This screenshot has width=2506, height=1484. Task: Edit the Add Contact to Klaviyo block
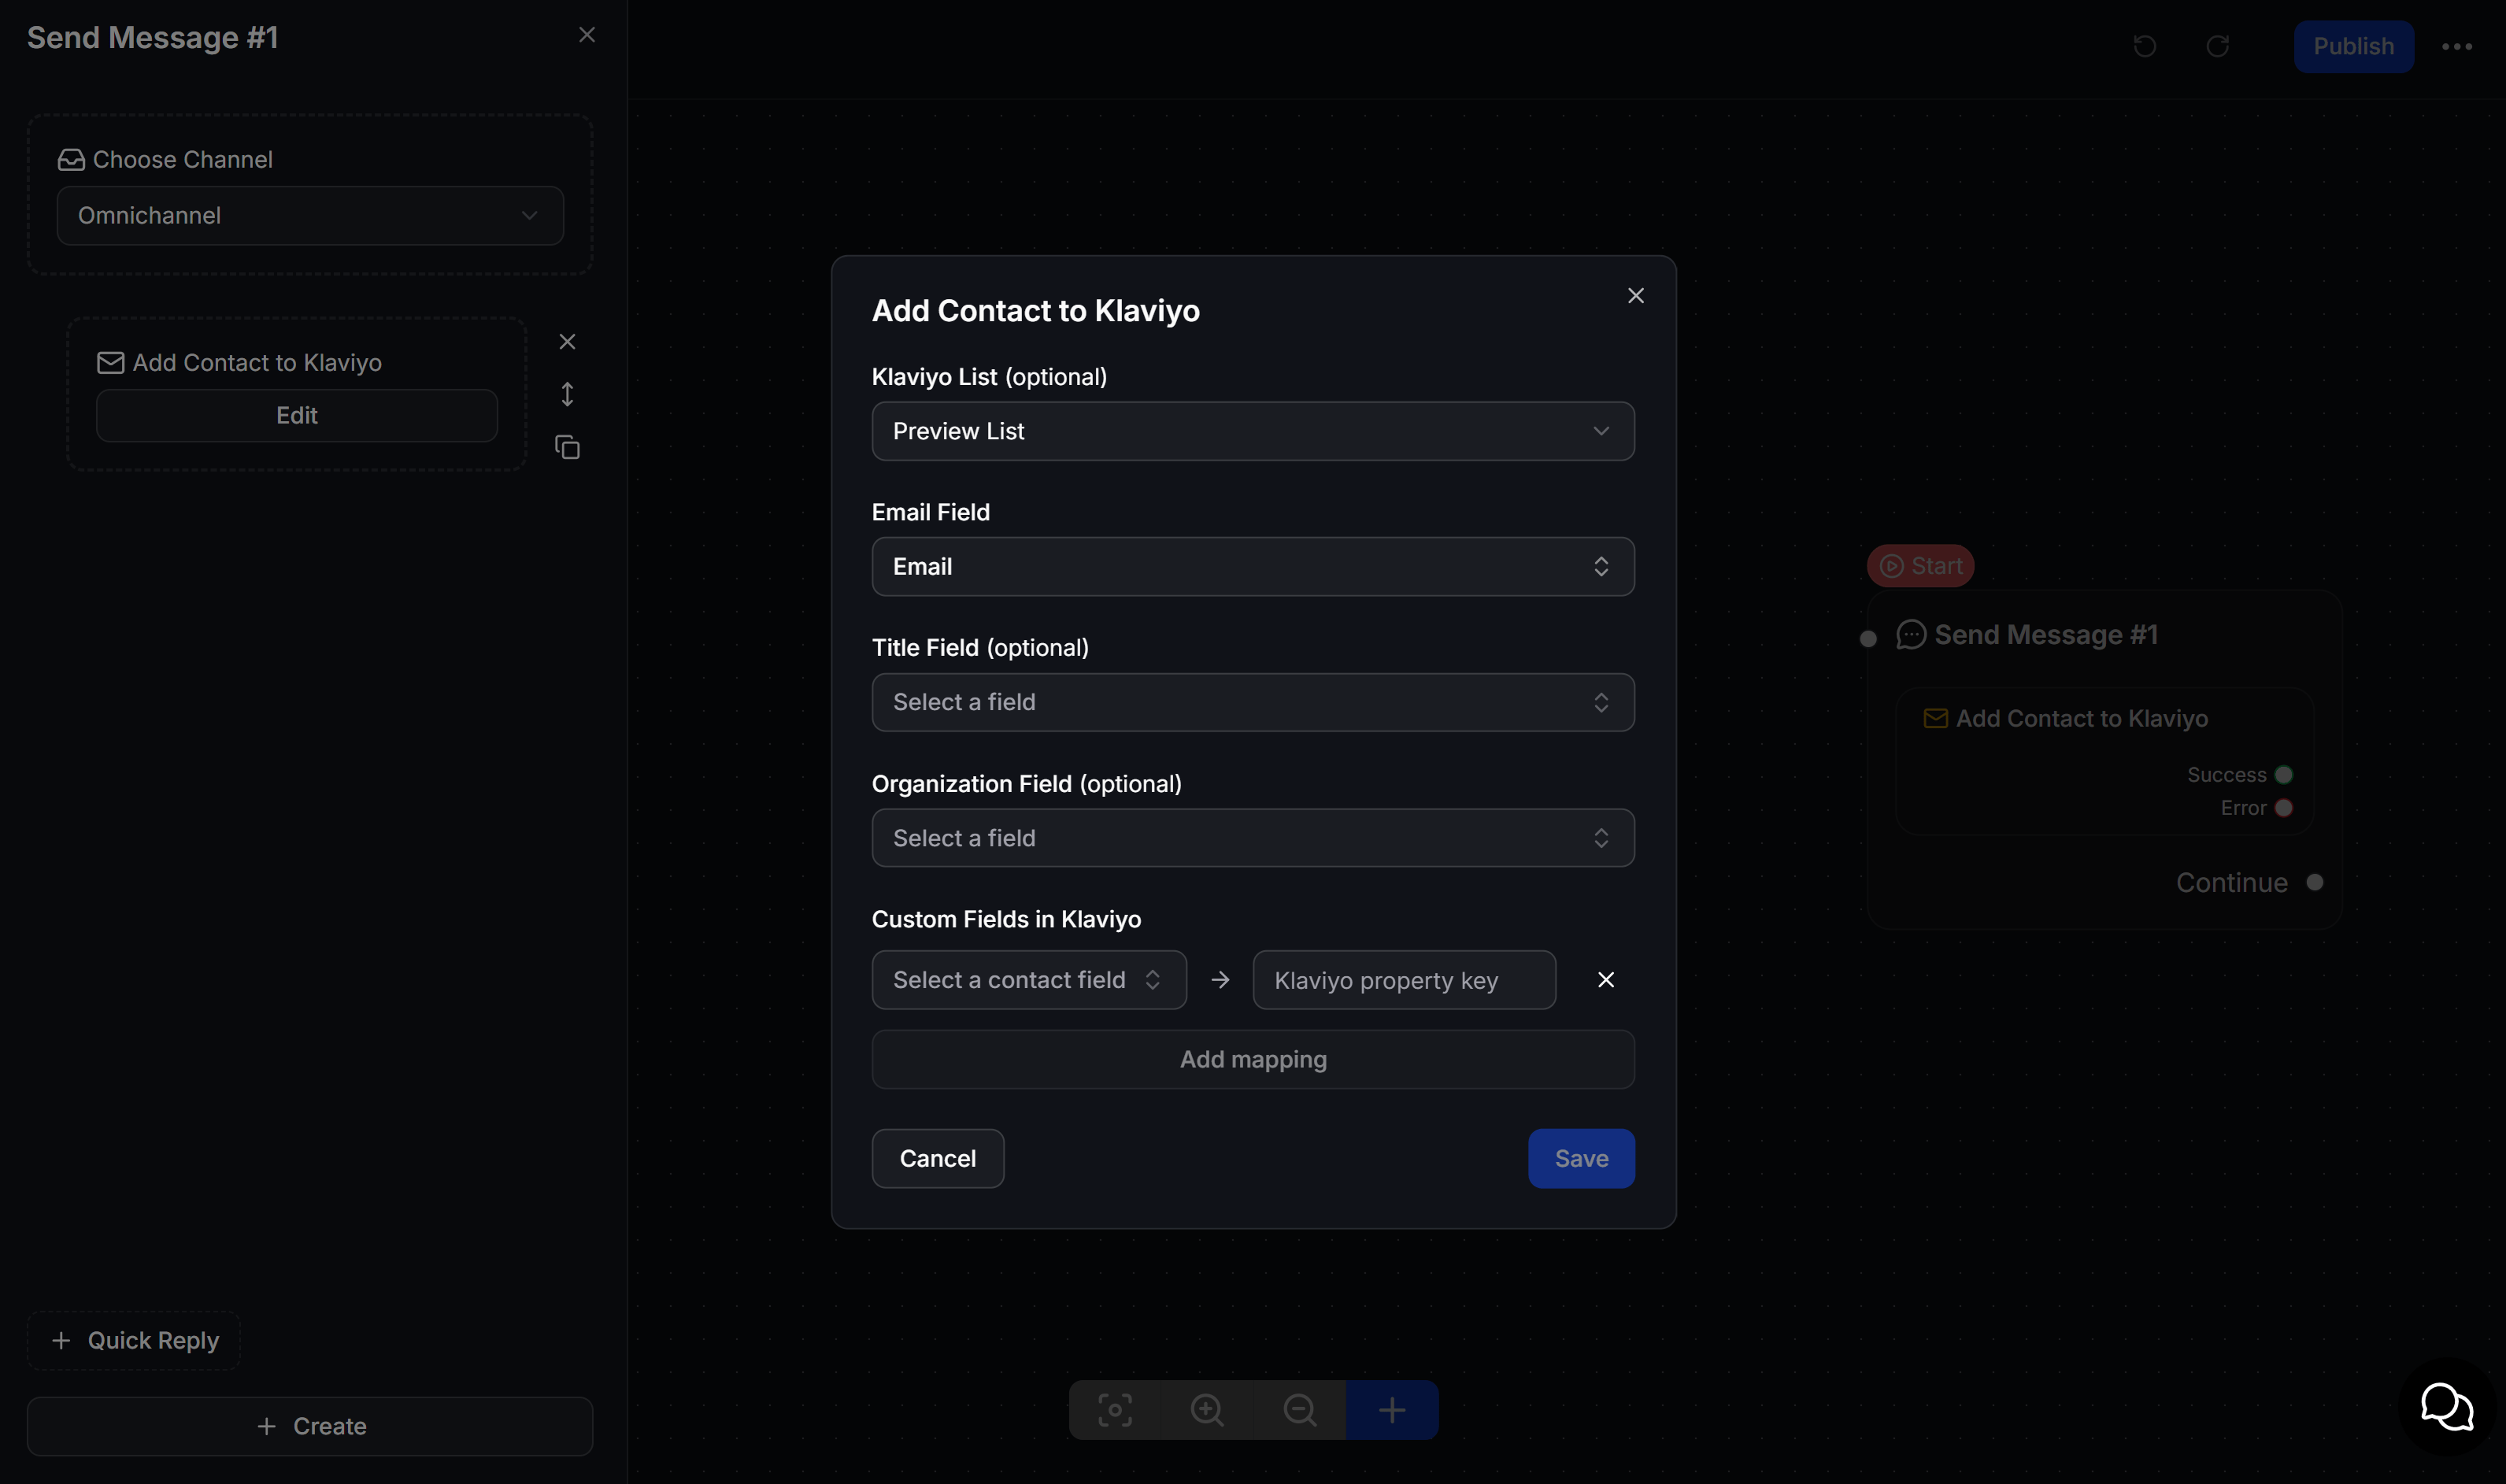(297, 415)
